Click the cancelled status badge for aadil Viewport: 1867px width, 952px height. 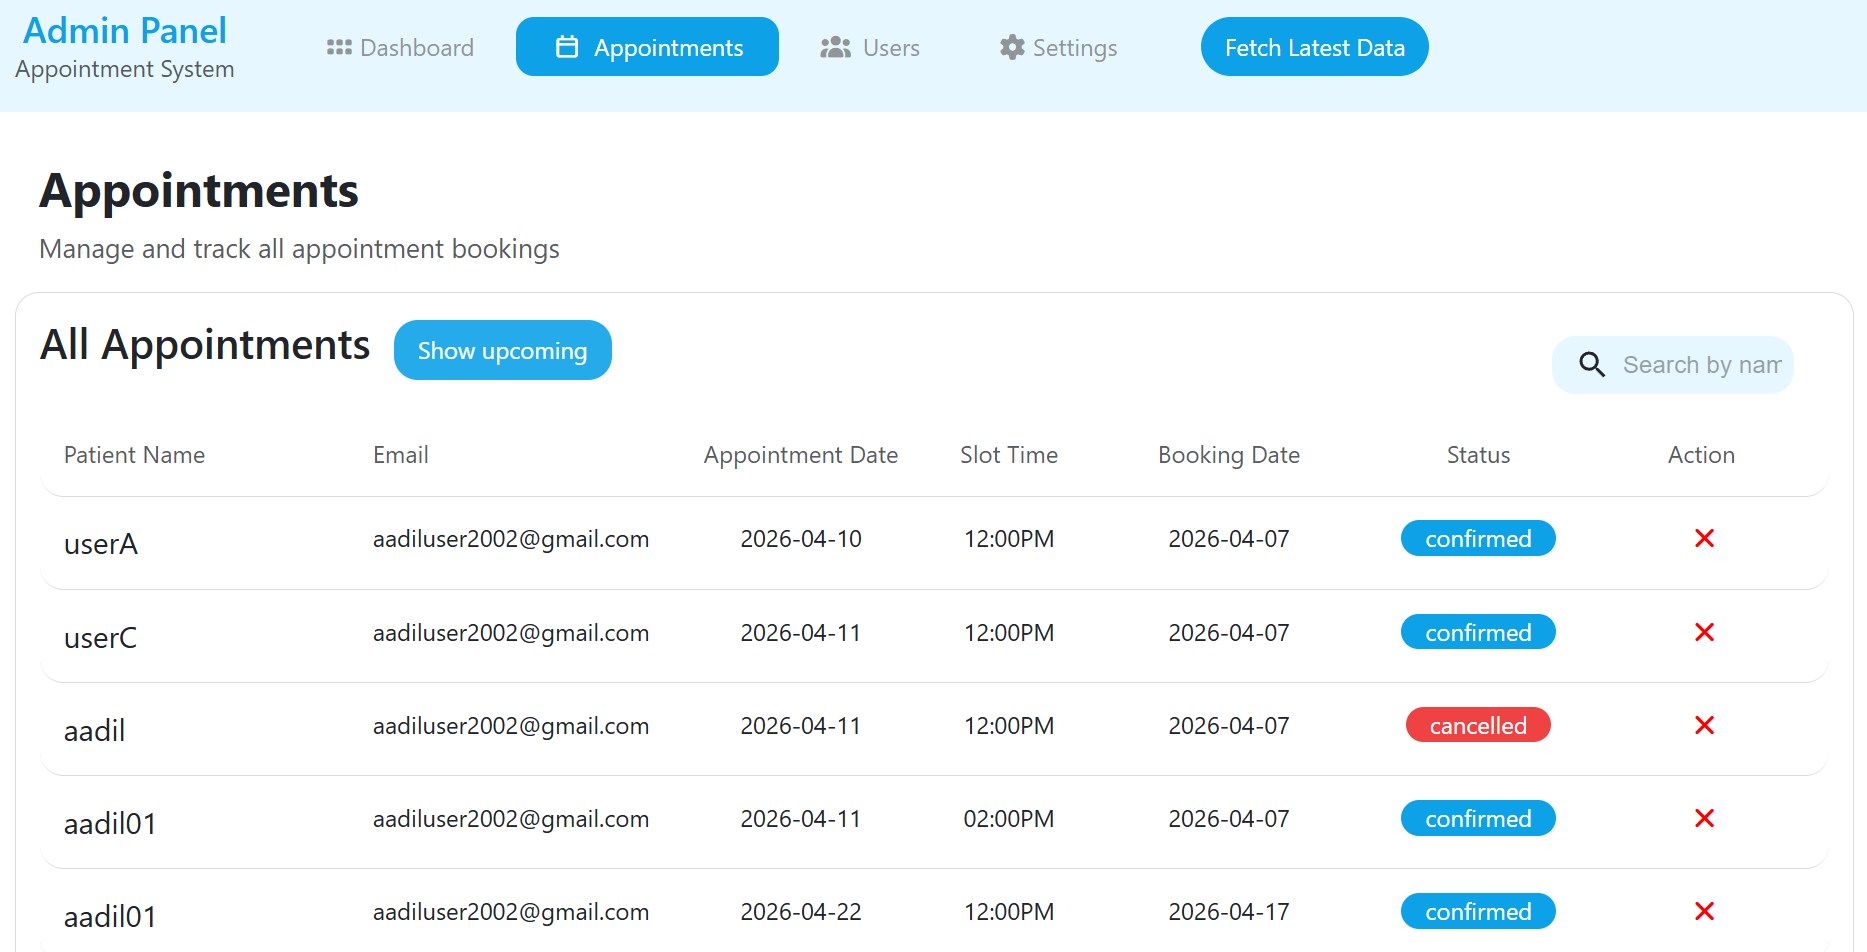(x=1478, y=725)
